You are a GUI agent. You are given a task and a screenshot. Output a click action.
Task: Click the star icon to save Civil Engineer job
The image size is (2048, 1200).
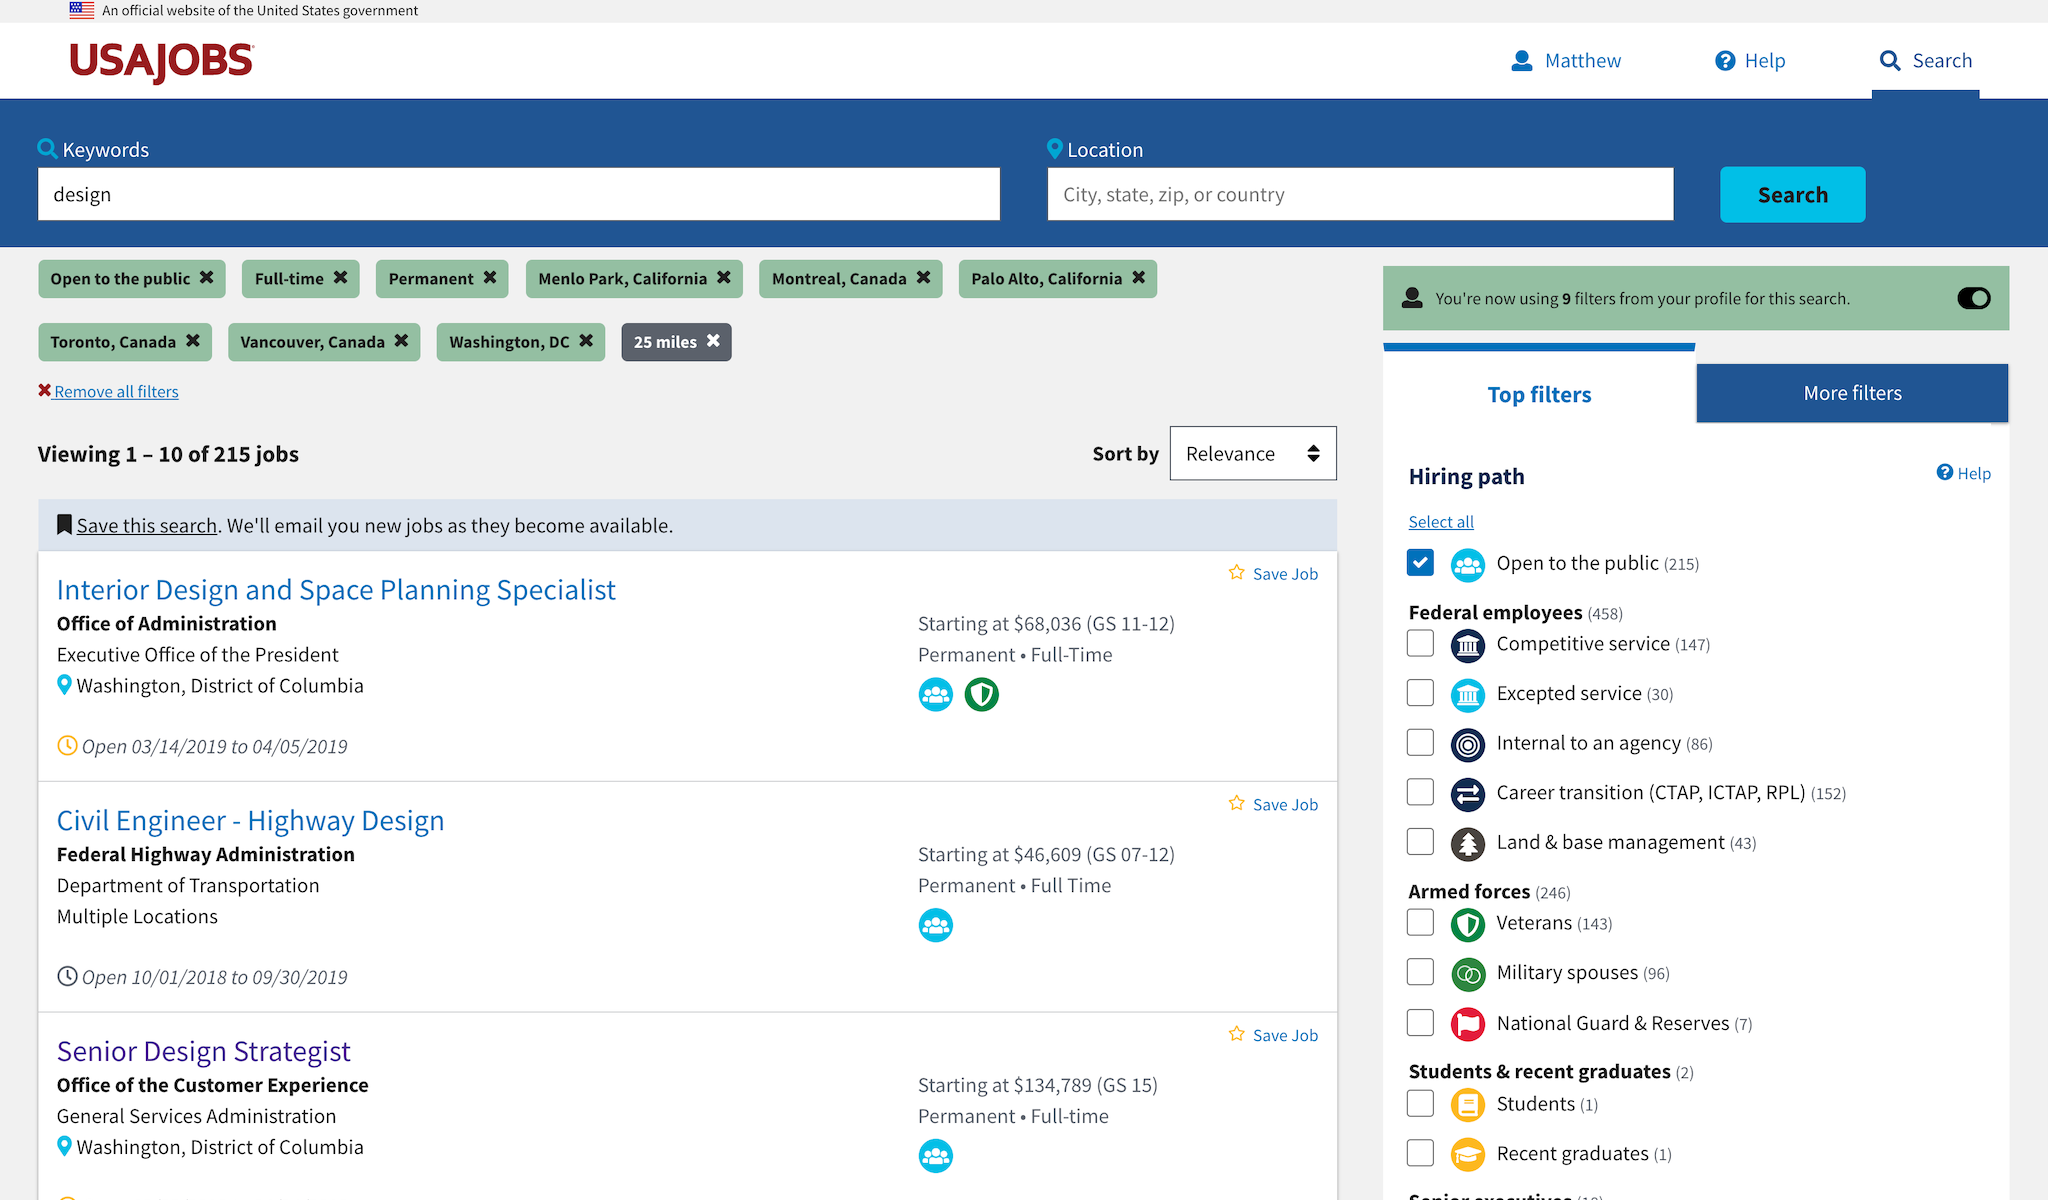1237,804
